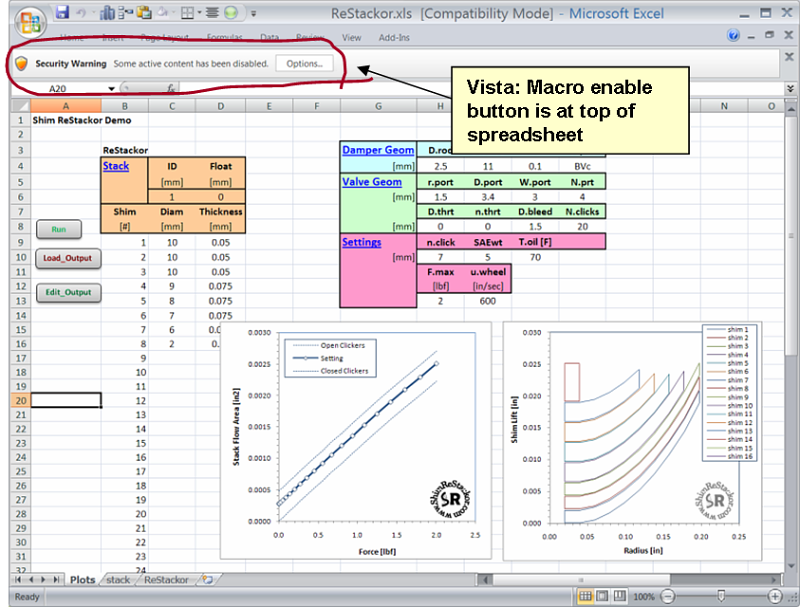Follow the Settings hyperlink

coord(361,242)
